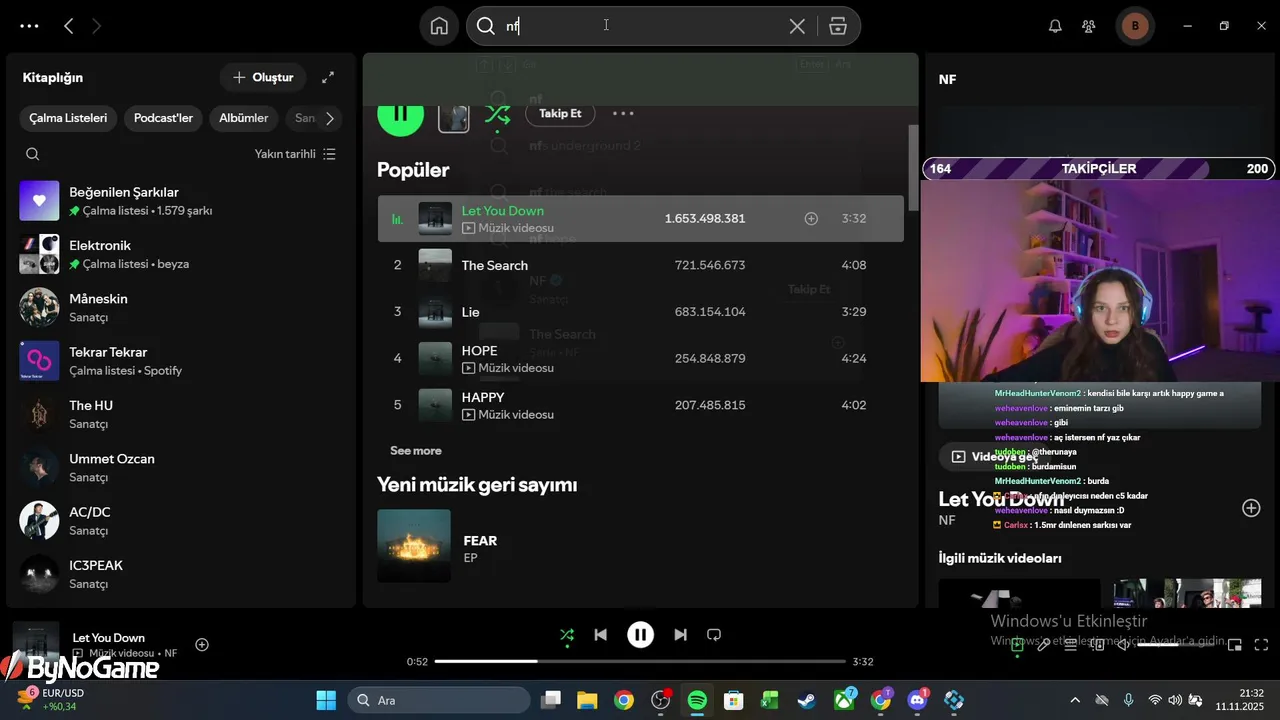Click the song progress bar
The height and width of the screenshot is (720, 1280).
640,661
